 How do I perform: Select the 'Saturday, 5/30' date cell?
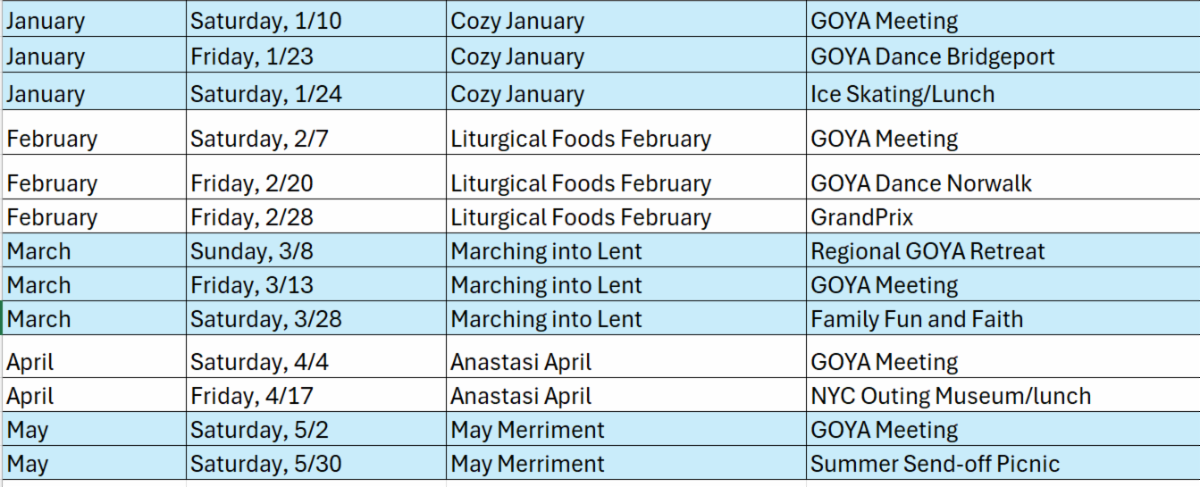pyautogui.click(x=264, y=463)
